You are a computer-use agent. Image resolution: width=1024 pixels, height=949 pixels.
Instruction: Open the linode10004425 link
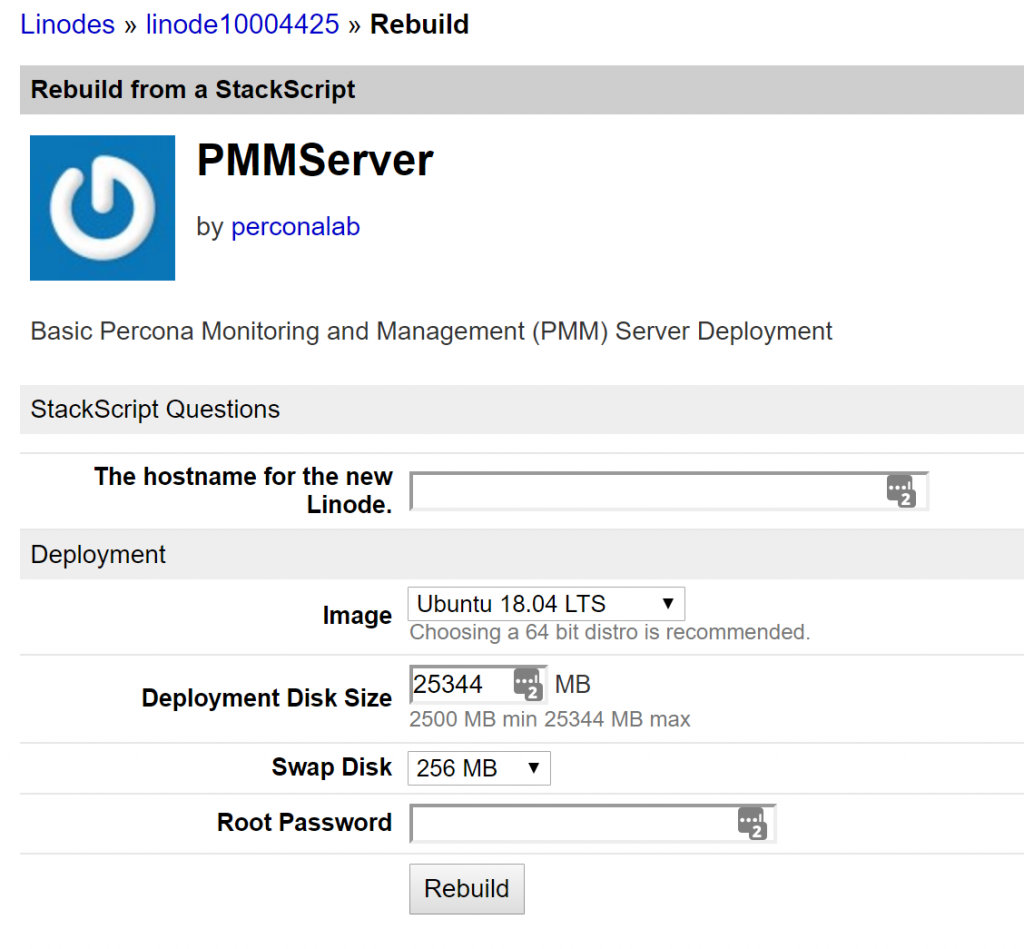pyautogui.click(x=242, y=24)
